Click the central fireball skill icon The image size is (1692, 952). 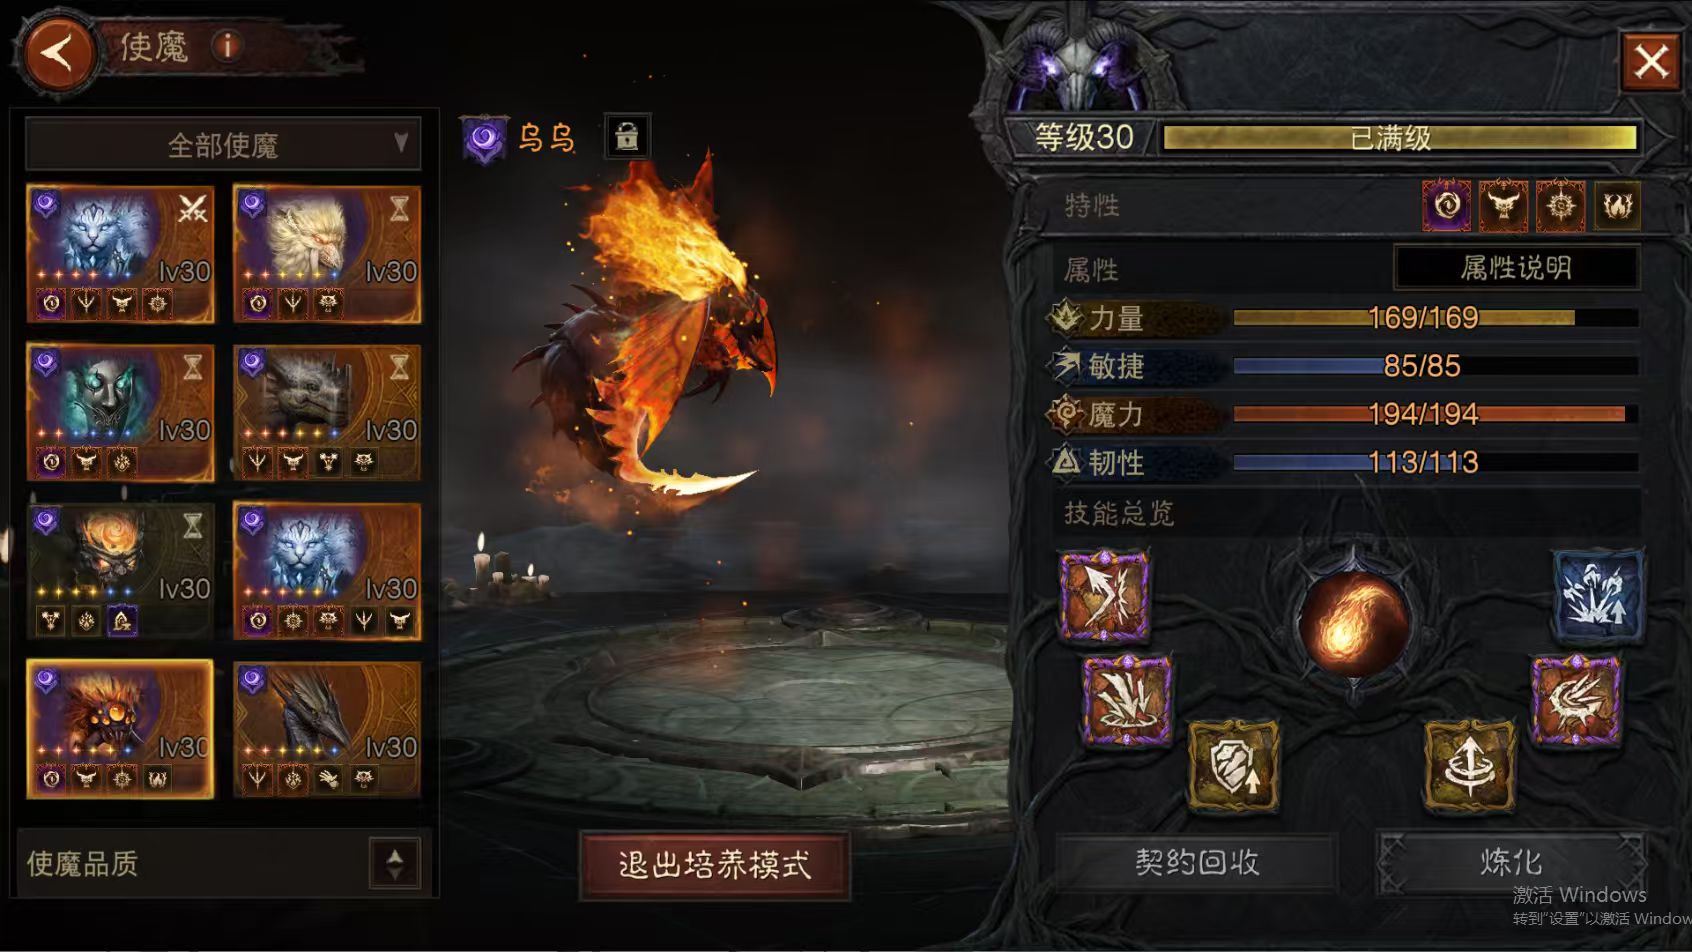[1354, 622]
